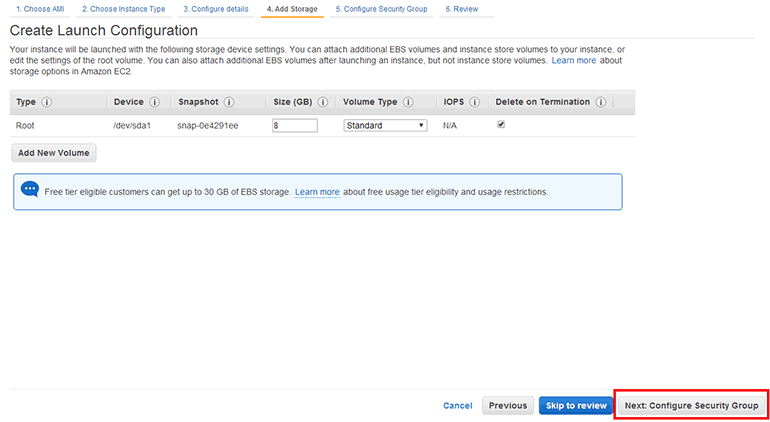Go to the 1. Choose AMI tab
The height and width of the screenshot is (422, 770).
[40, 9]
